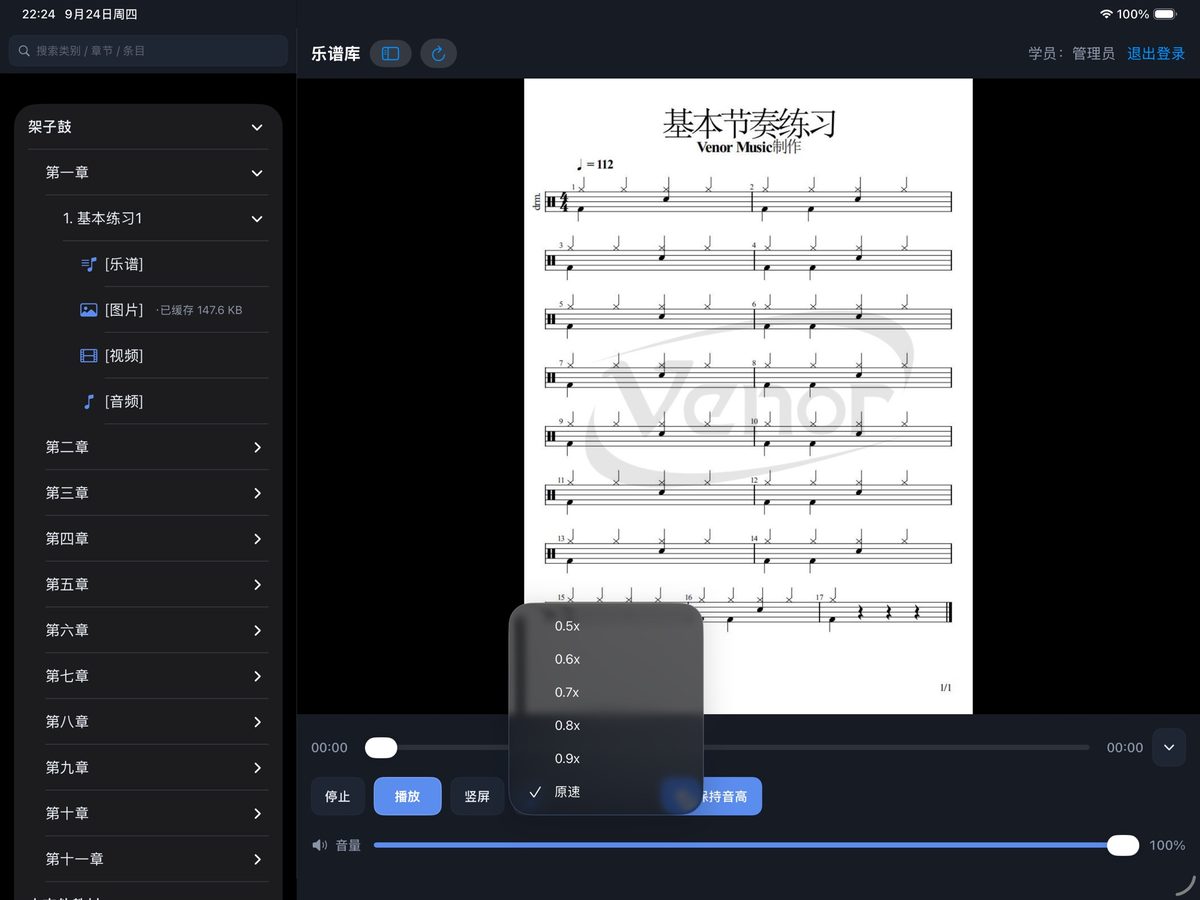The image size is (1200, 900).
Task: Click 退出登录 logout link
Action: 1156,54
